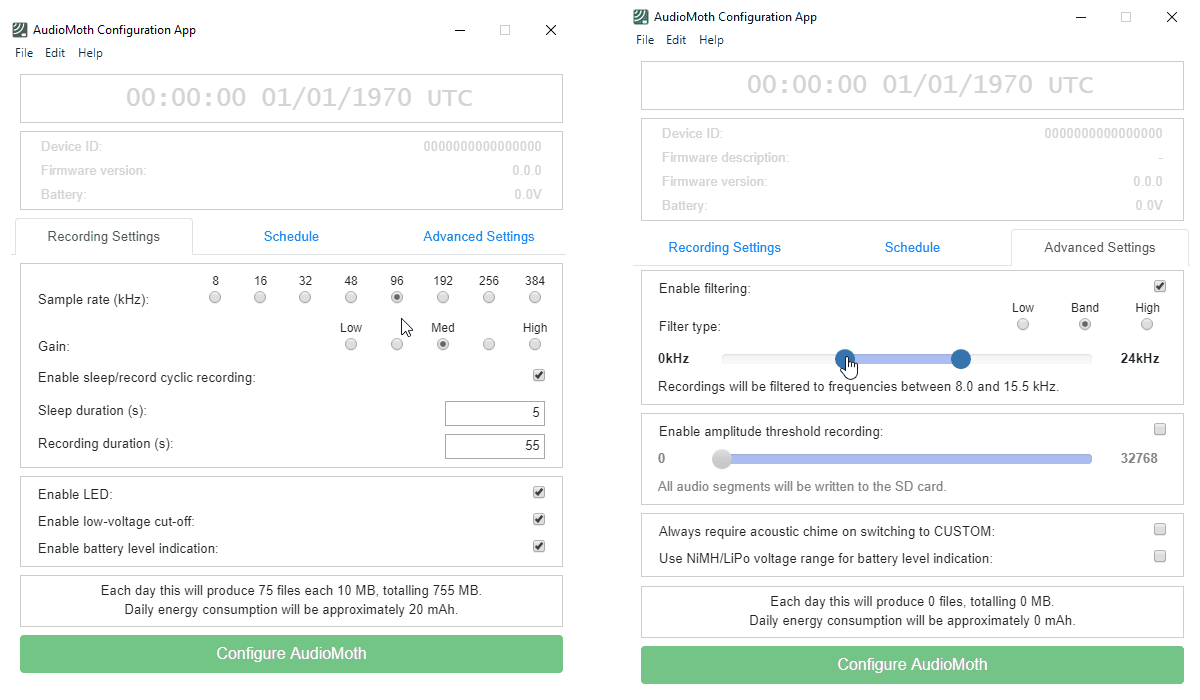The image size is (1200, 700).
Task: Check acoustic chime on switching to CUSTOM
Action: [1160, 529]
